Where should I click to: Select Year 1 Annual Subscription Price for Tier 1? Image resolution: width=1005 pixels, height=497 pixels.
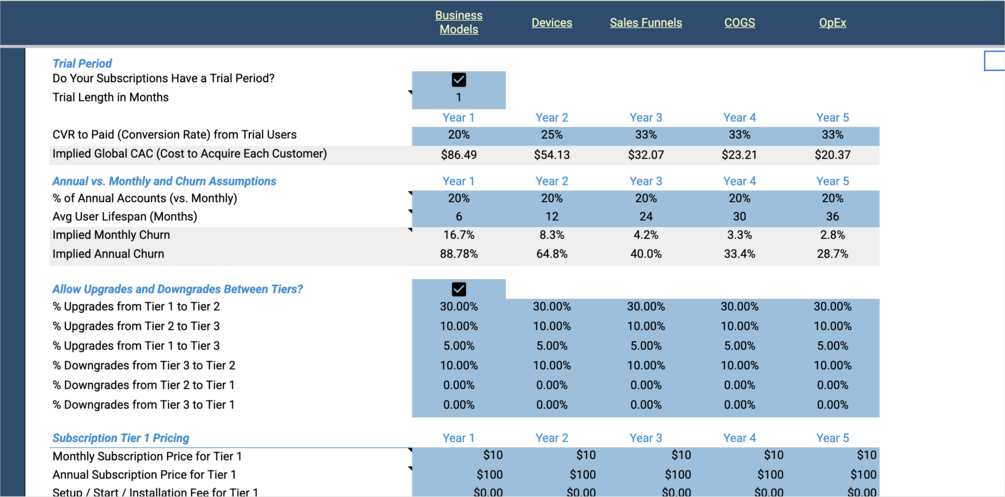tap(459, 475)
